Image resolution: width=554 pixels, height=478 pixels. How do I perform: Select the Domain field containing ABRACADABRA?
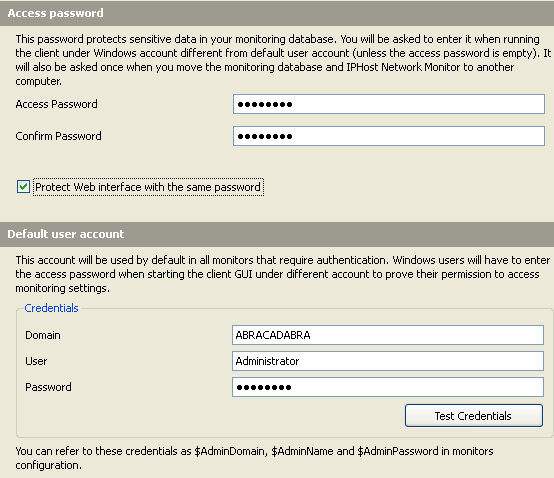pyautogui.click(x=388, y=335)
